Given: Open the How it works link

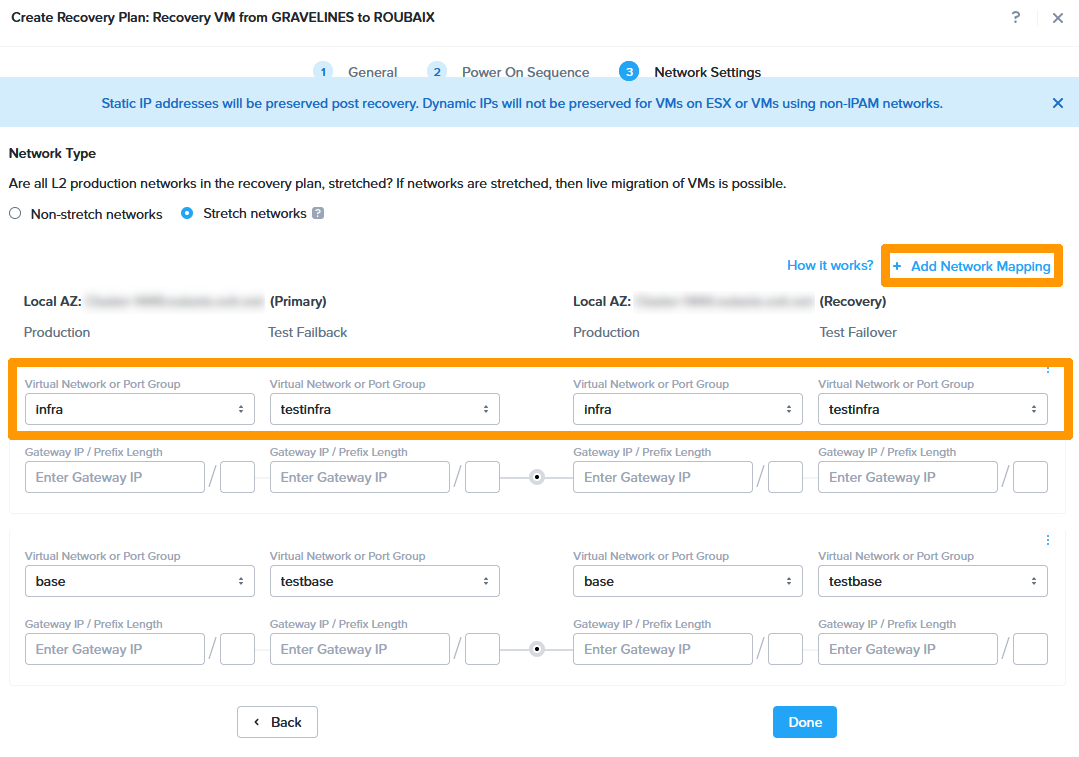Looking at the screenshot, I should (x=830, y=266).
